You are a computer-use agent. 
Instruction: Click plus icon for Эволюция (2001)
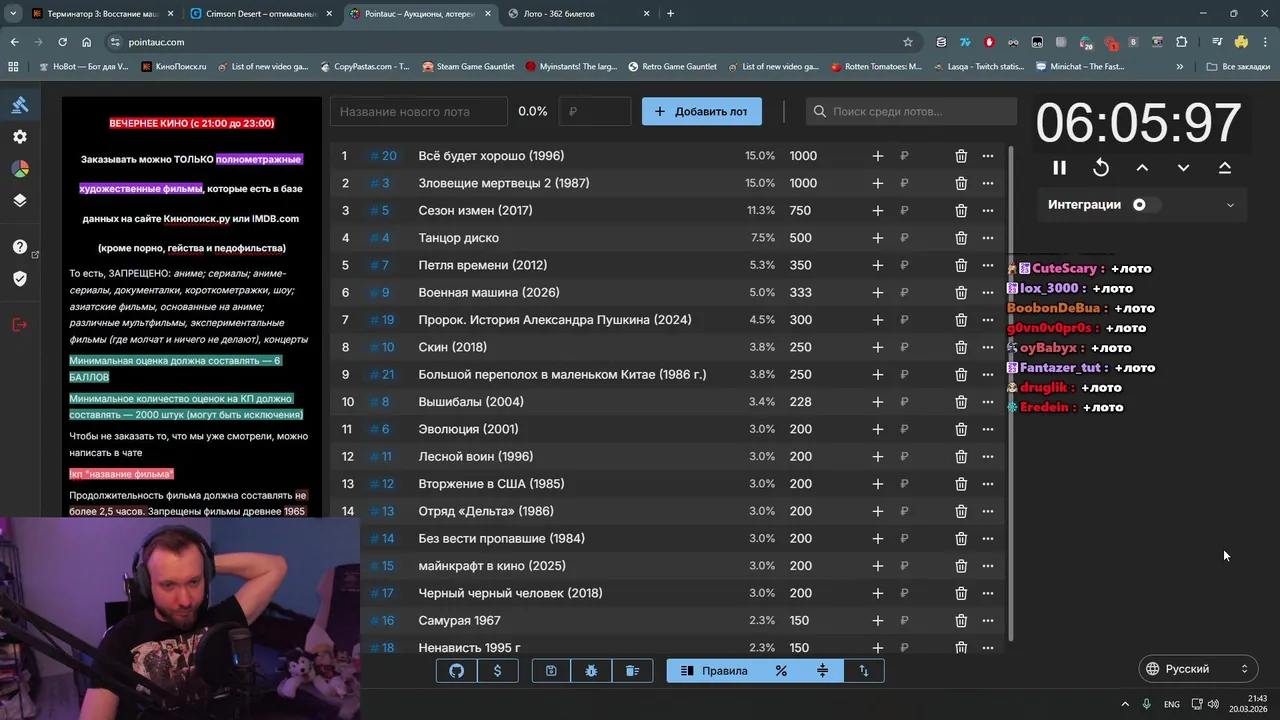[878, 429]
